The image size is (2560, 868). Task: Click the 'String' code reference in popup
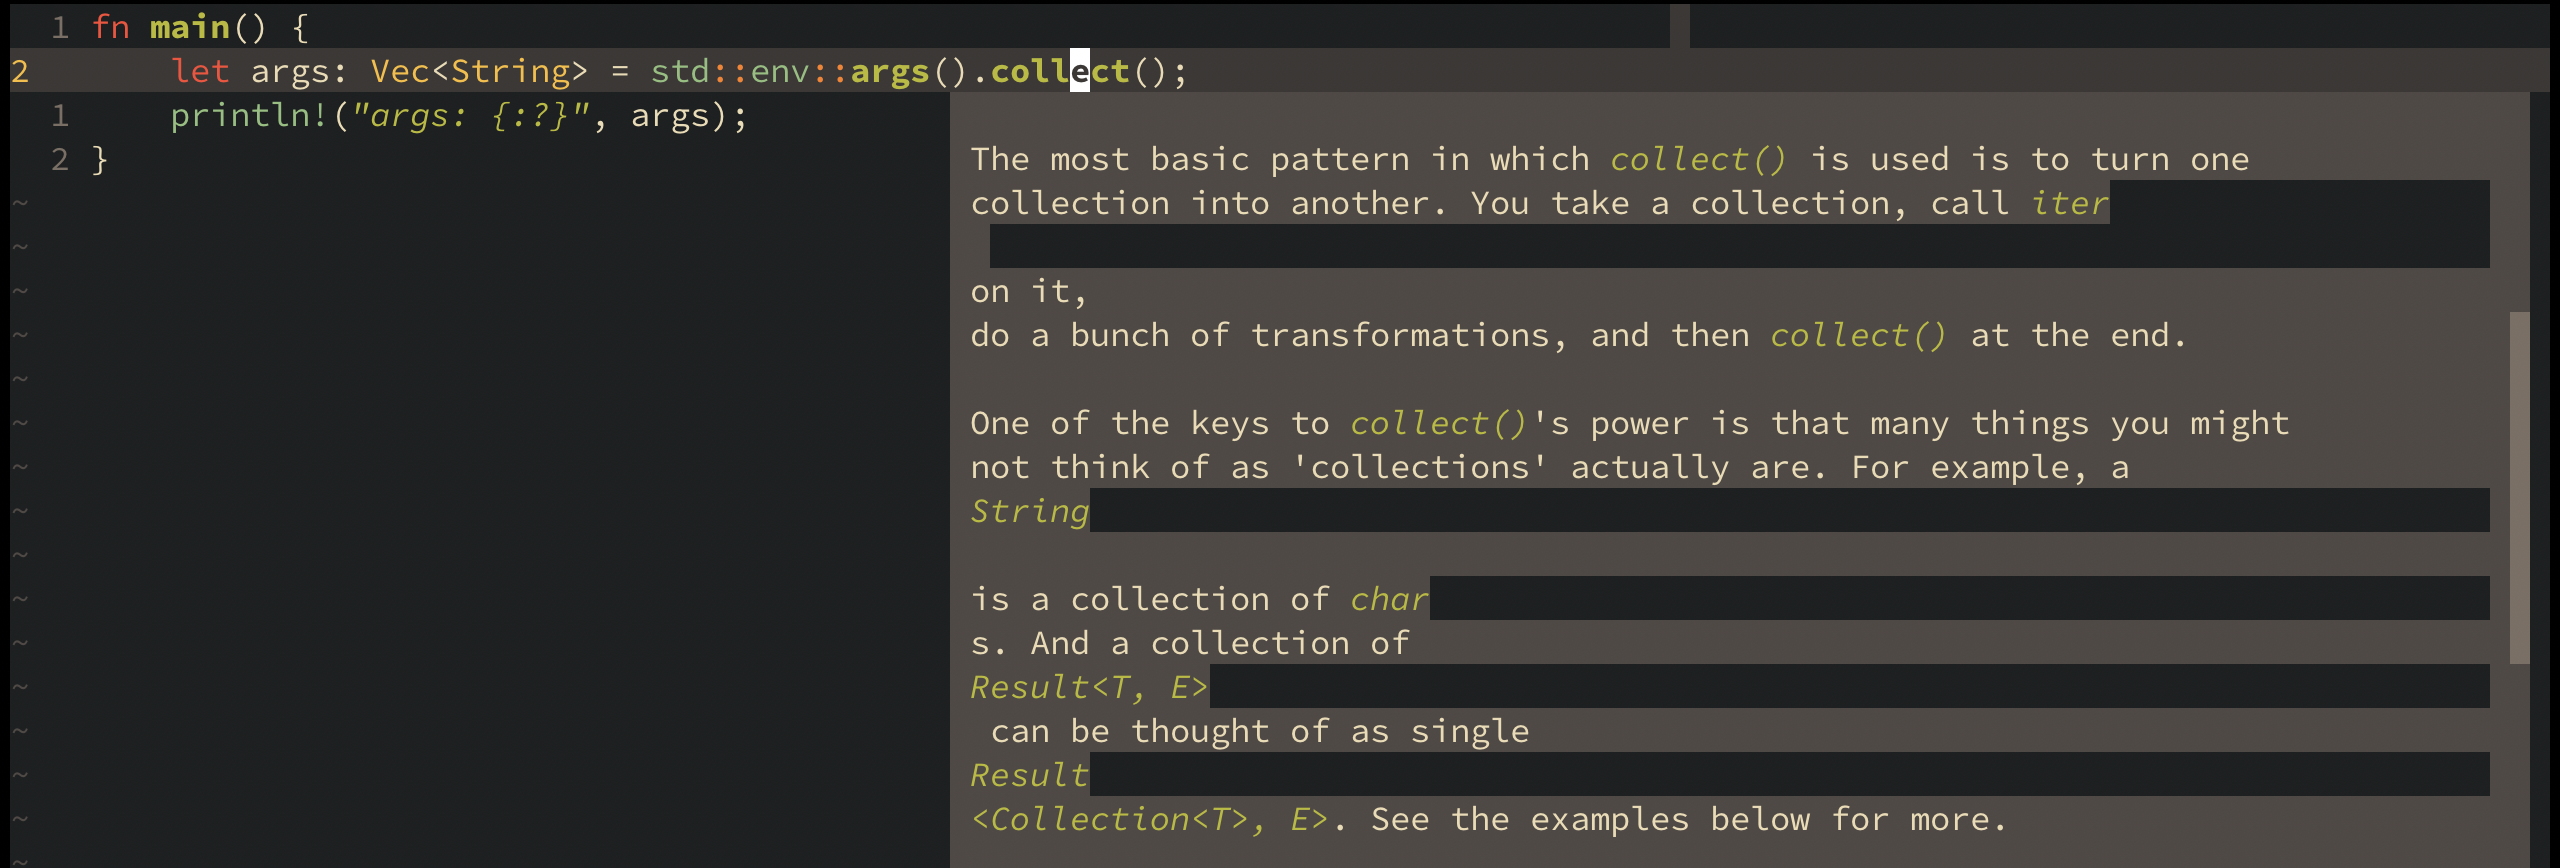click(1030, 511)
